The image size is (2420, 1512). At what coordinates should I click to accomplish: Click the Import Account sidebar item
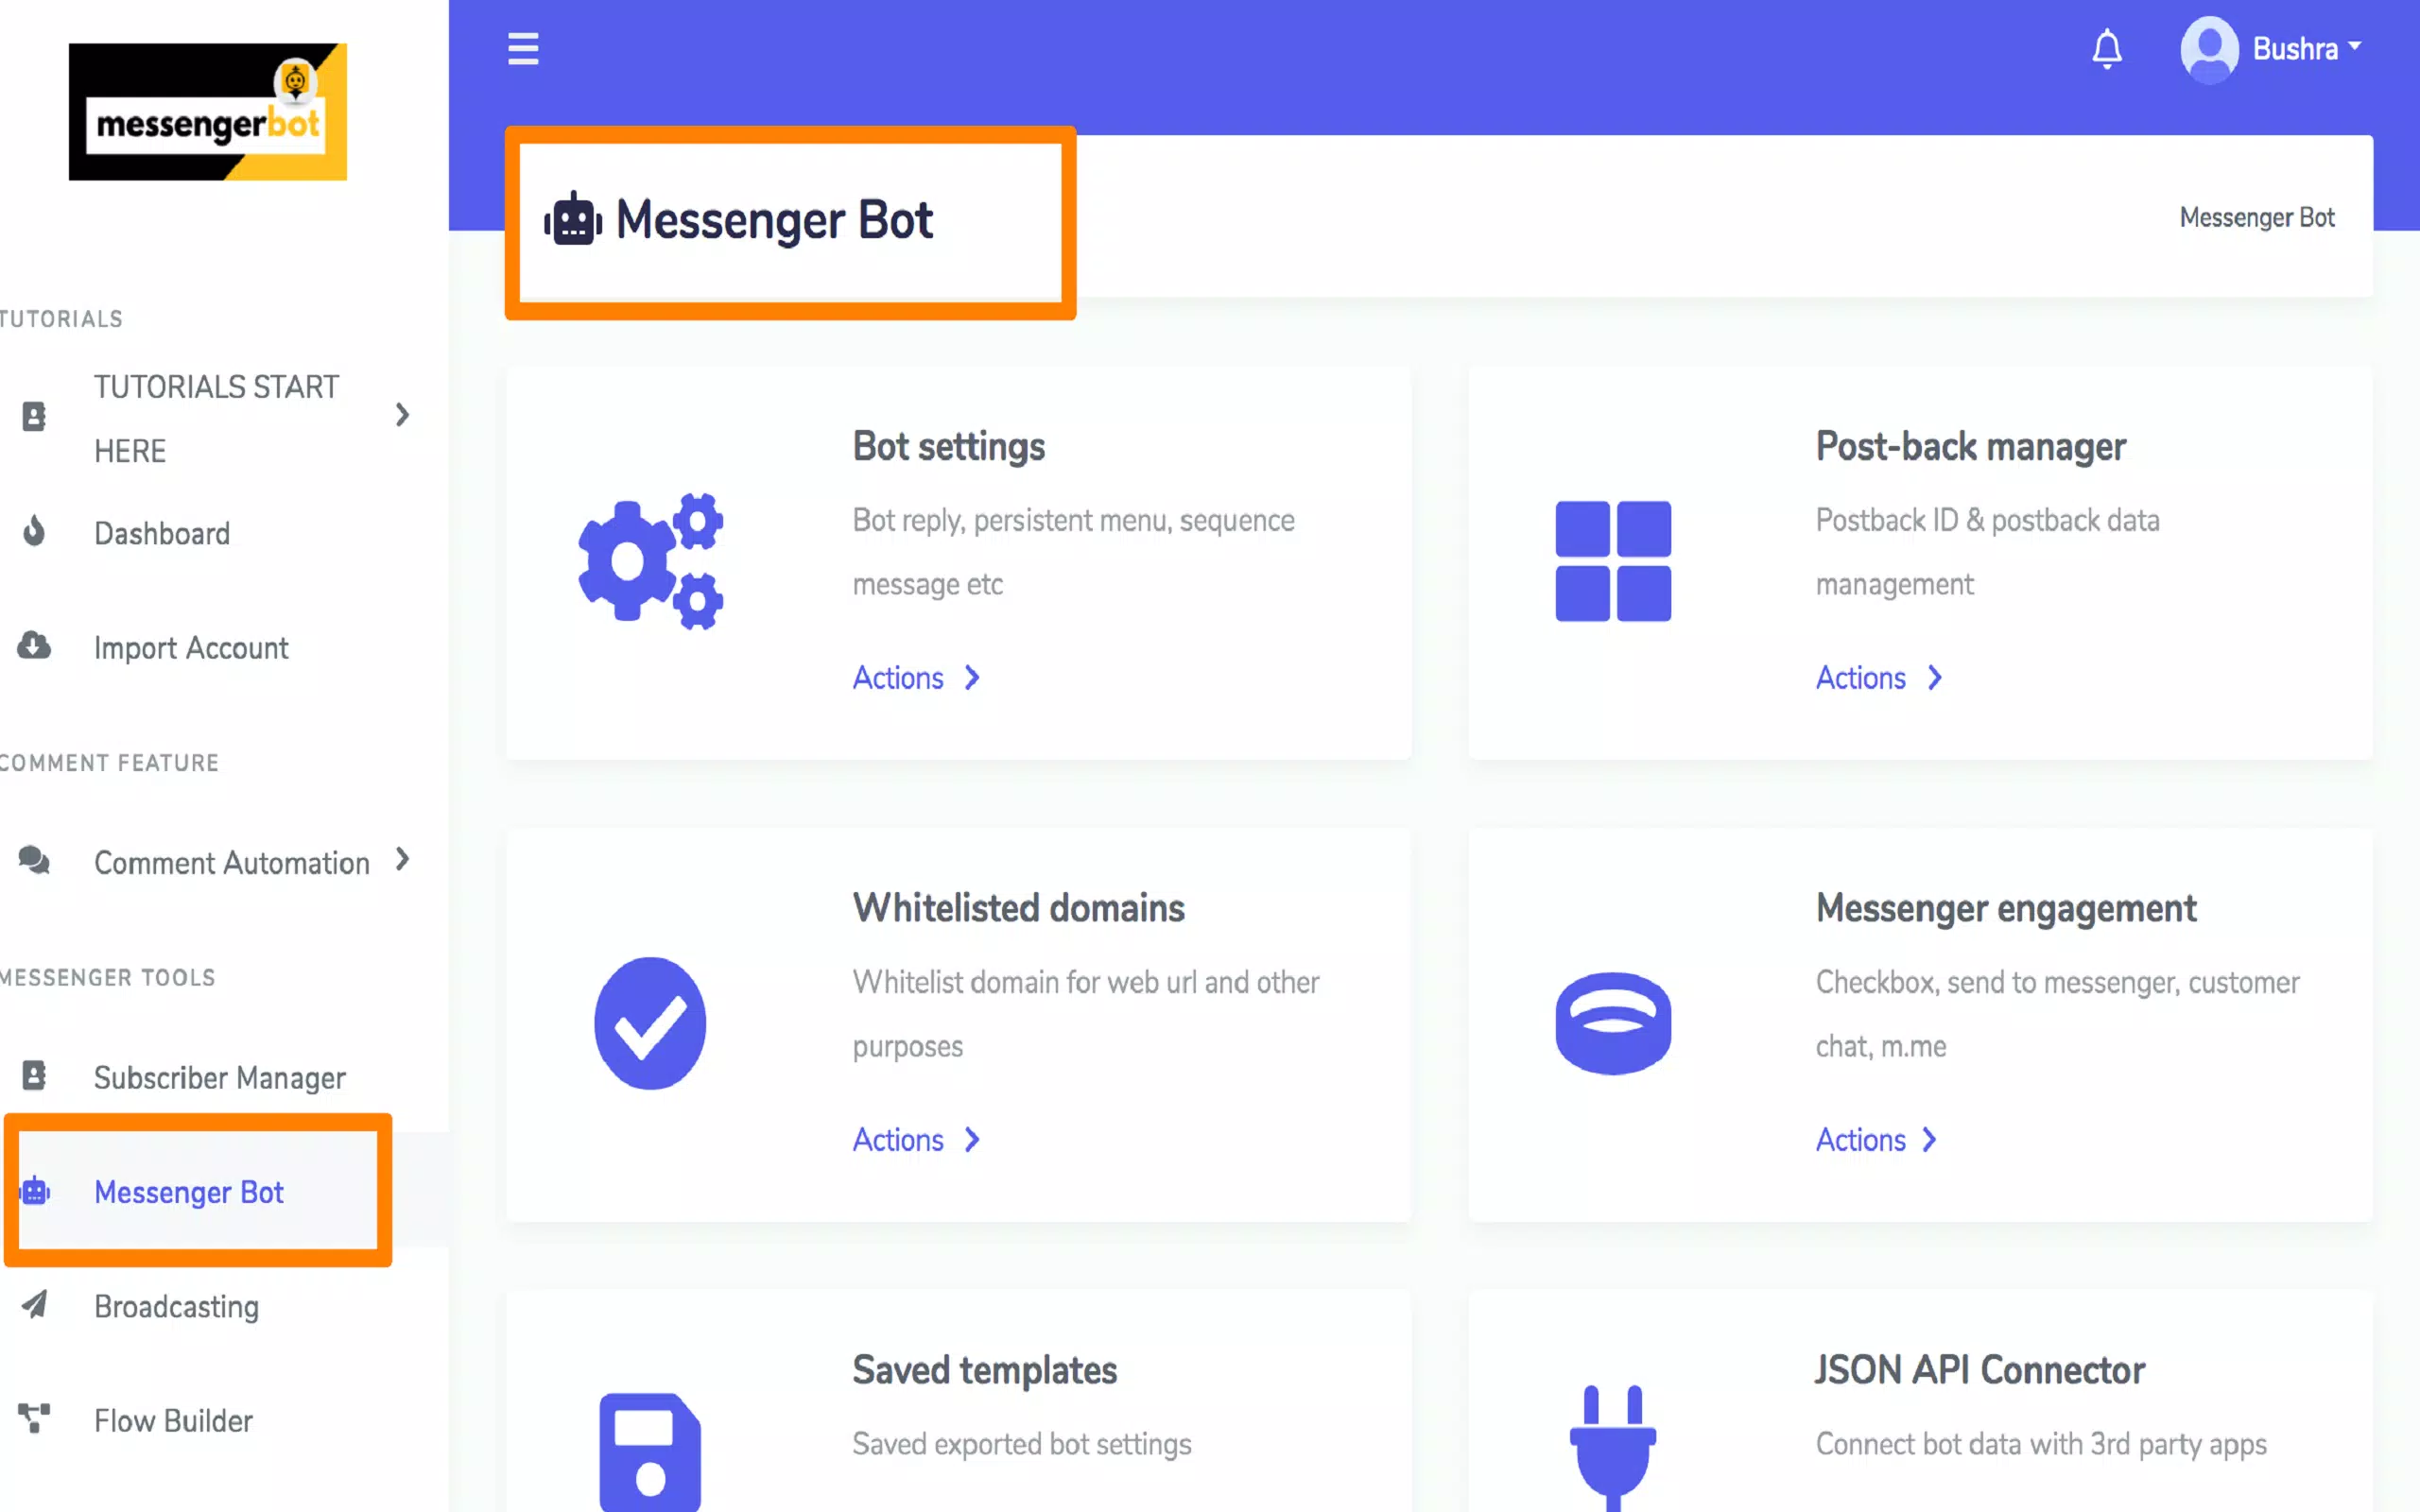(x=192, y=646)
